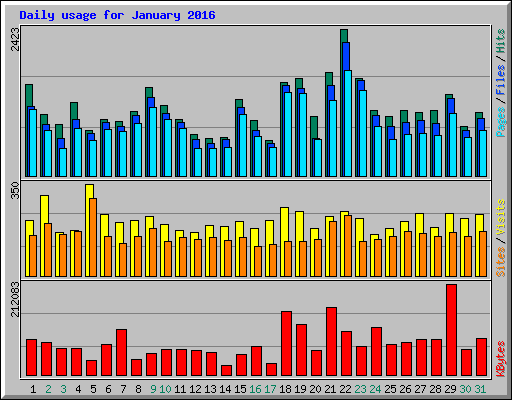Click day 17 on the x-axis

pos(270,389)
